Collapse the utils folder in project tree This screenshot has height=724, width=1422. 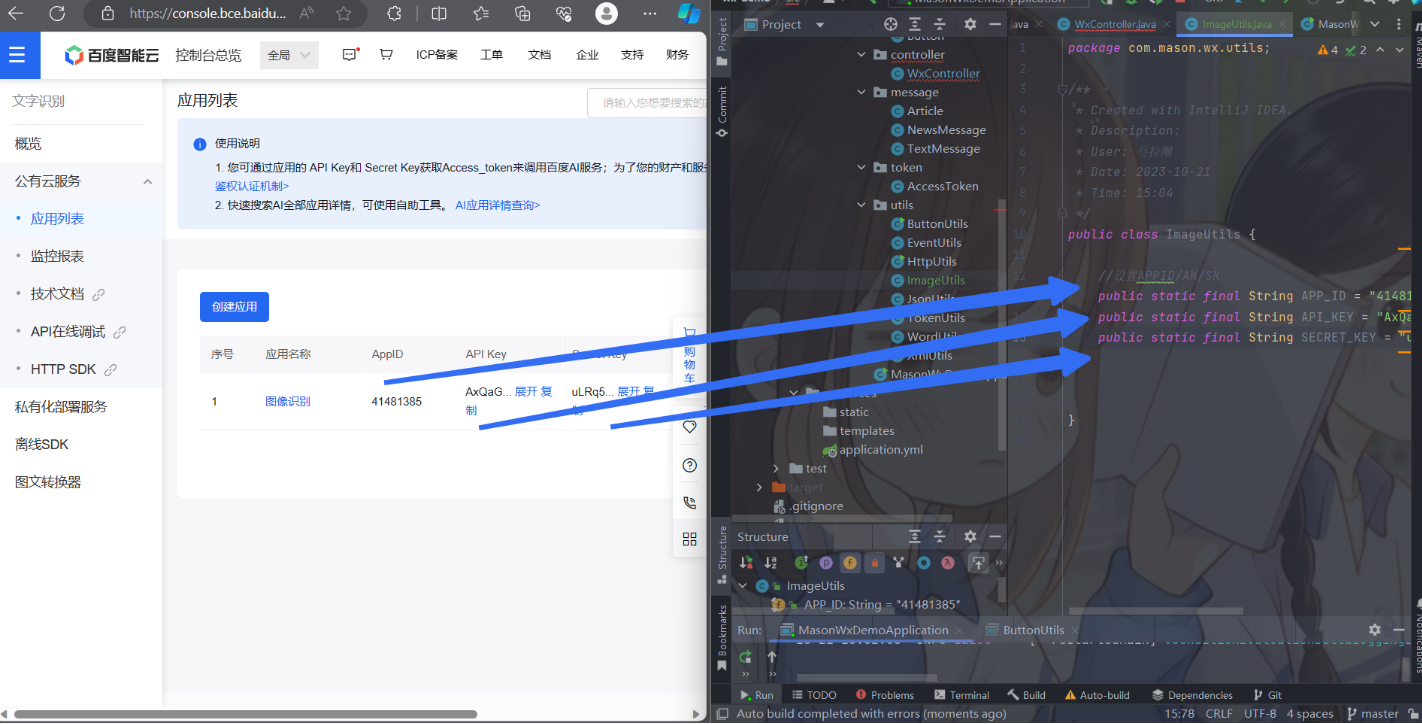pos(862,205)
